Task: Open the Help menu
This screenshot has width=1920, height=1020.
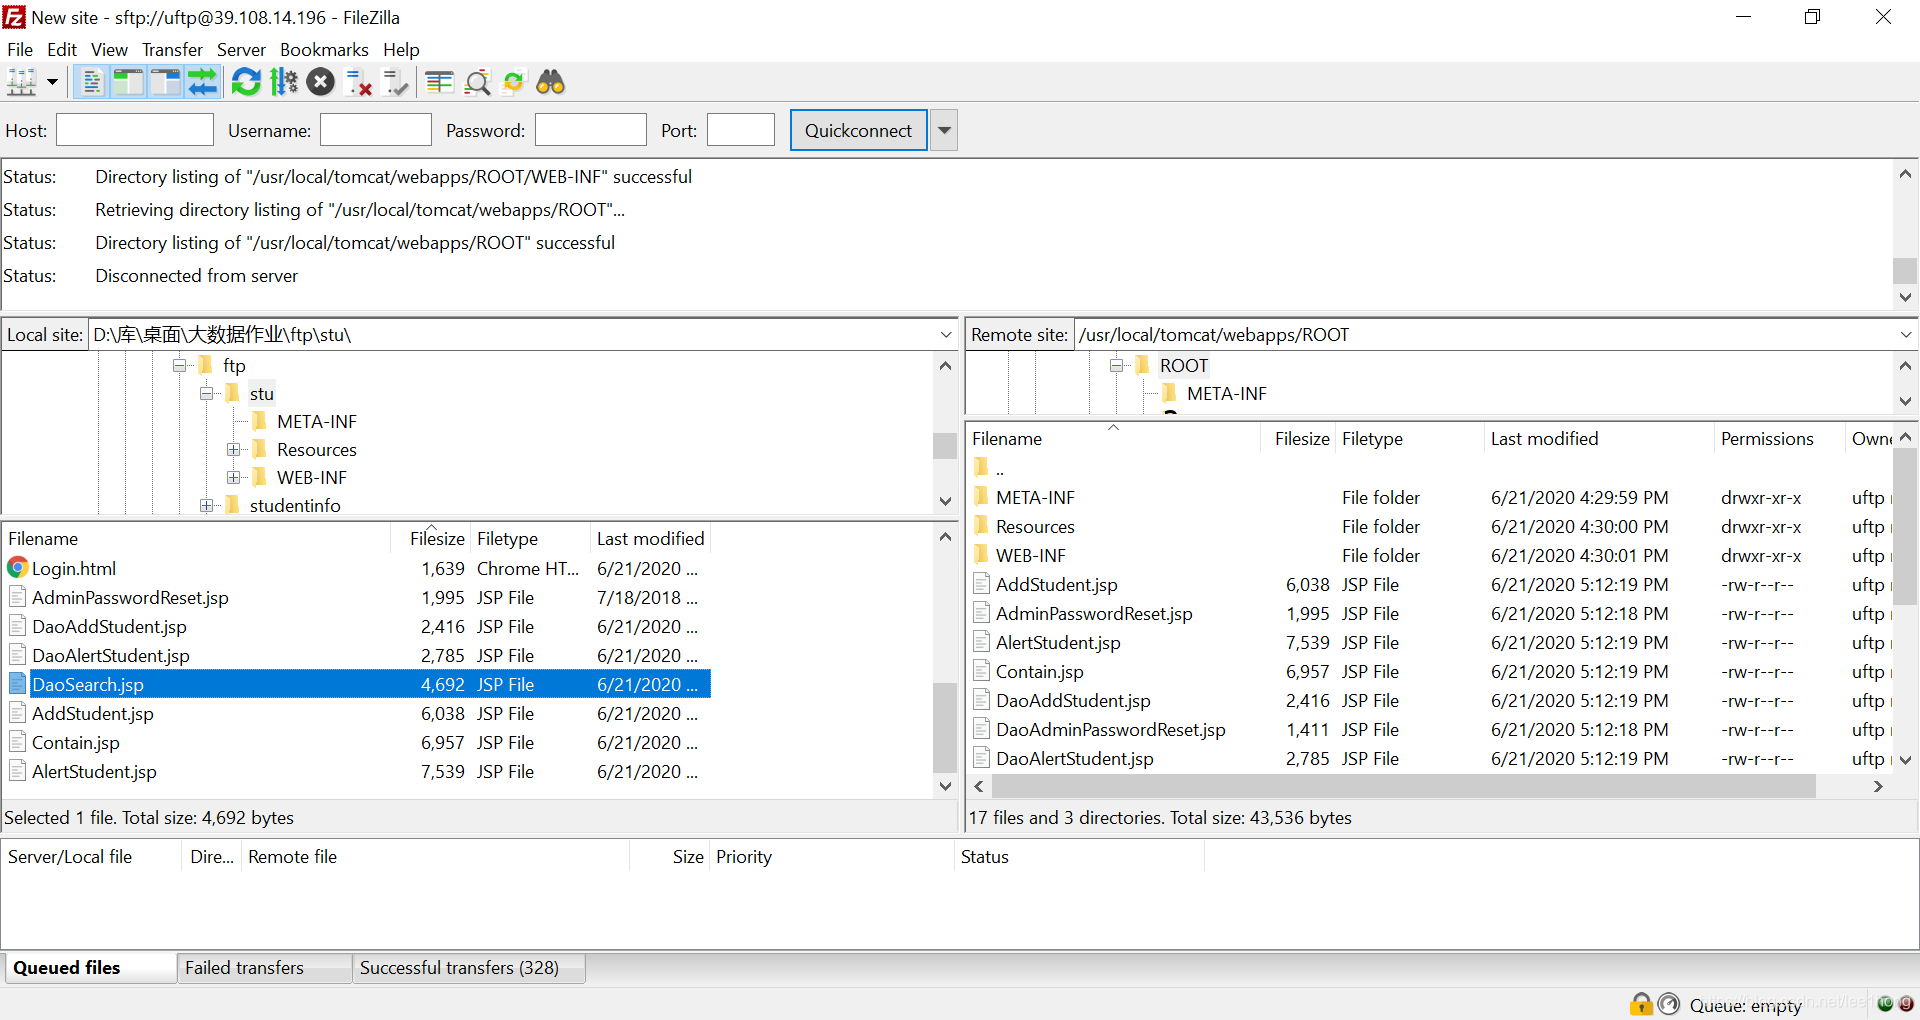Action: click(401, 49)
